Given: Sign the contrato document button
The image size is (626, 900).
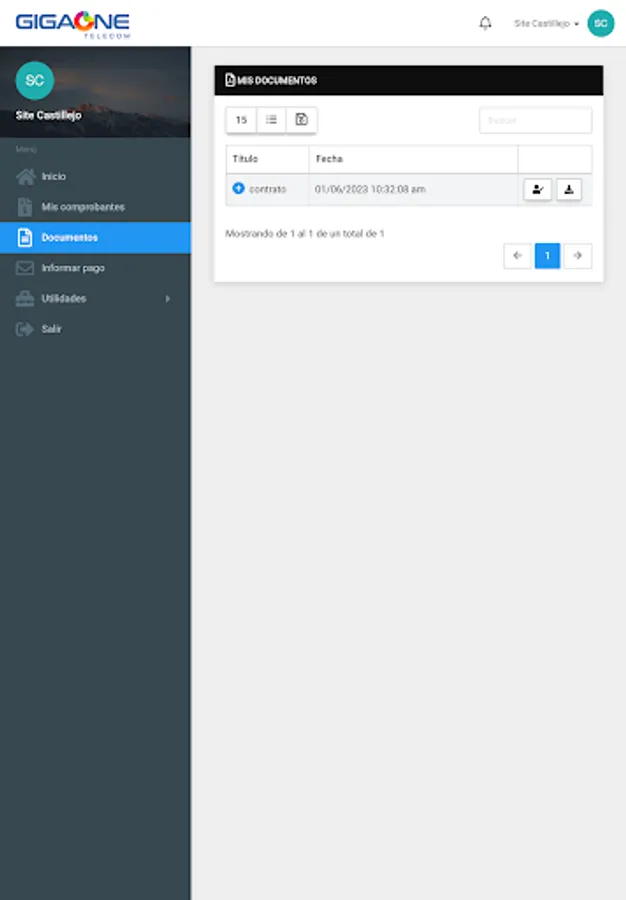Looking at the screenshot, I should click(538, 189).
